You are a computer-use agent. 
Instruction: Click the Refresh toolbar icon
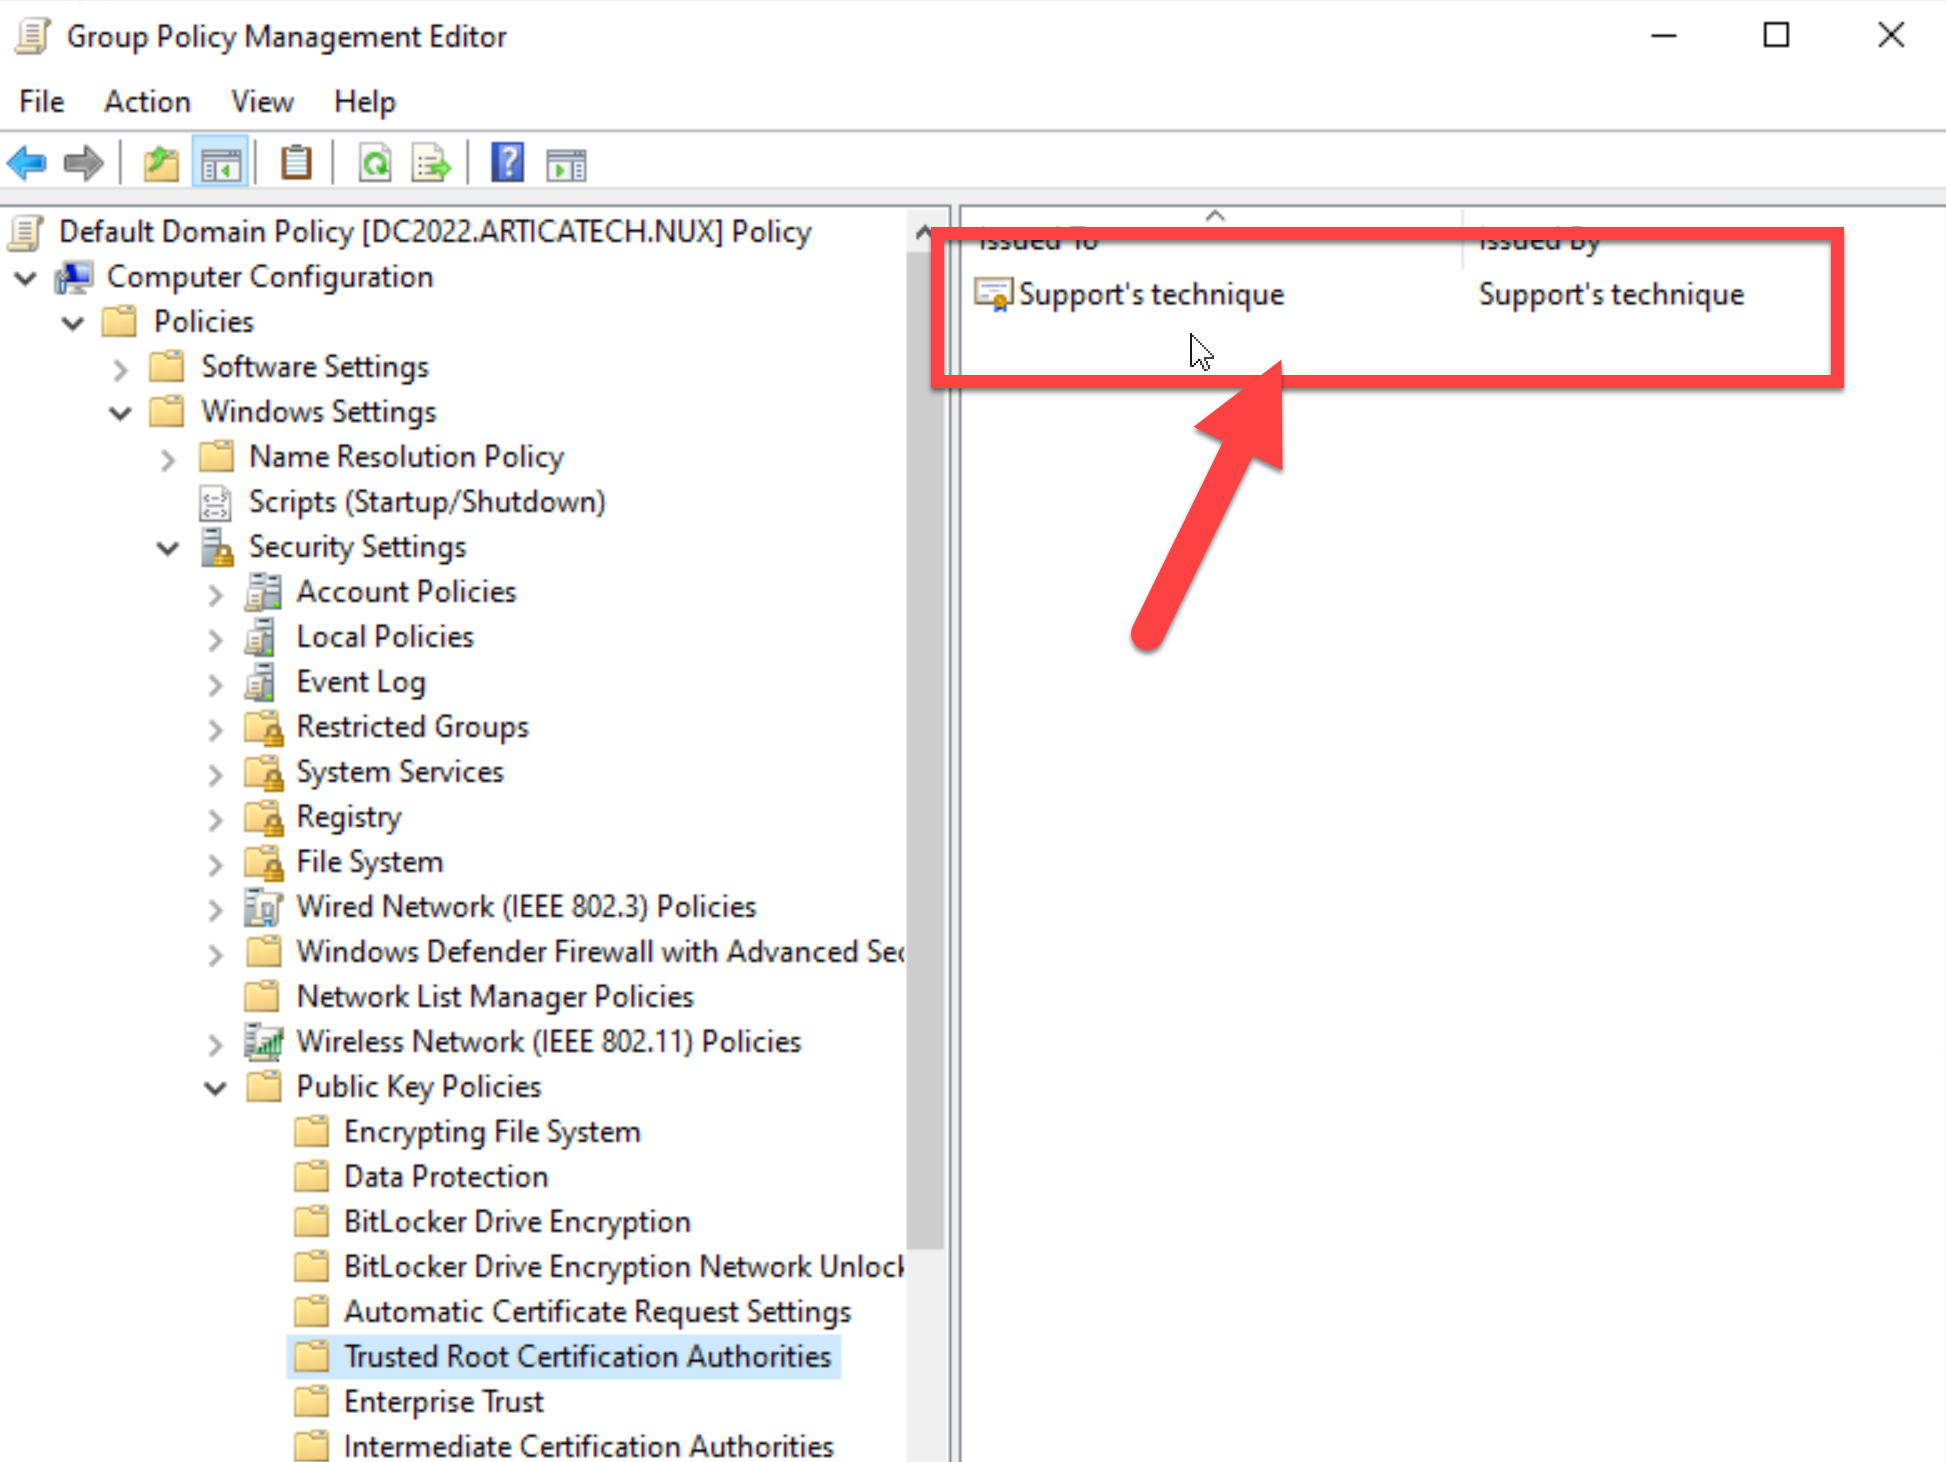pyautogui.click(x=375, y=163)
